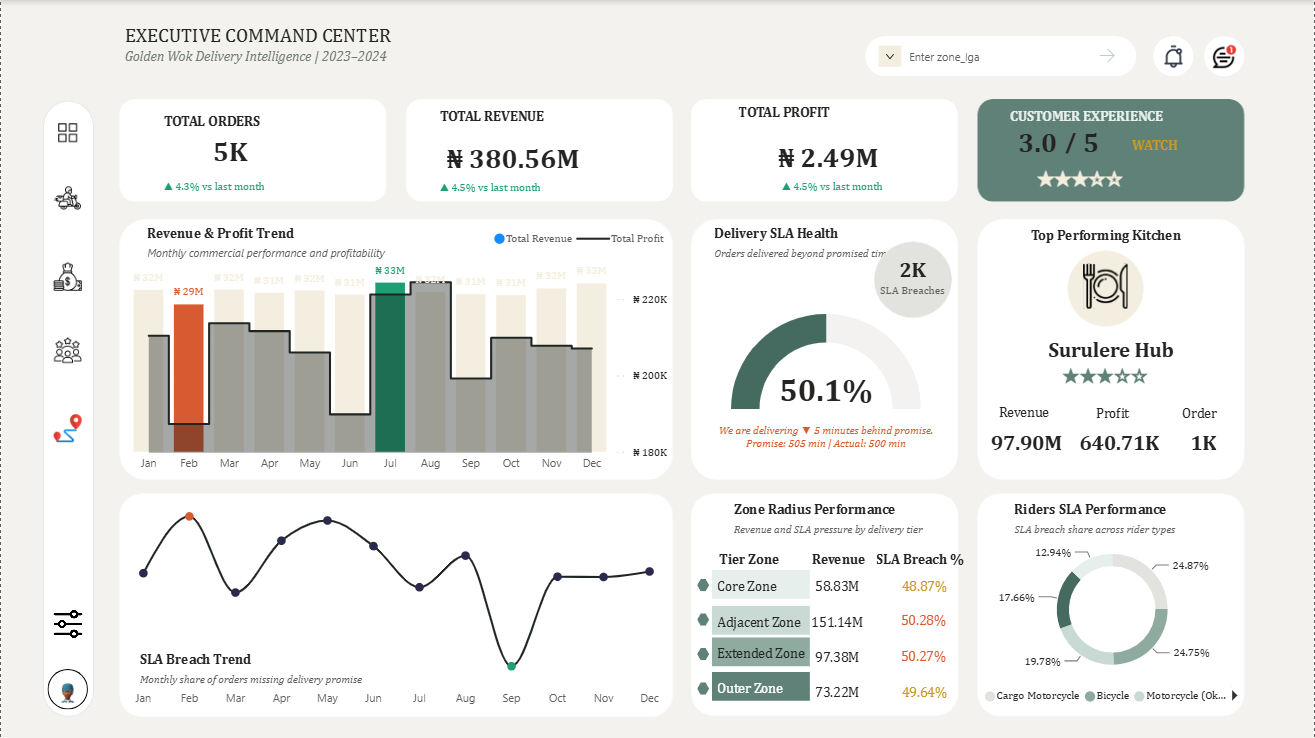1315x738 pixels.
Task: Open the notification bell icon
Action: tap(1174, 56)
